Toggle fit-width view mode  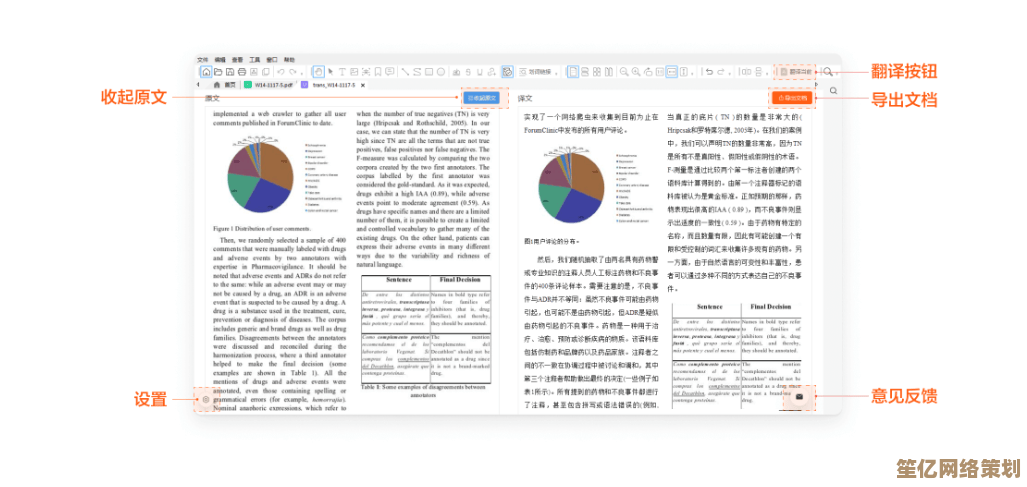coord(671,72)
